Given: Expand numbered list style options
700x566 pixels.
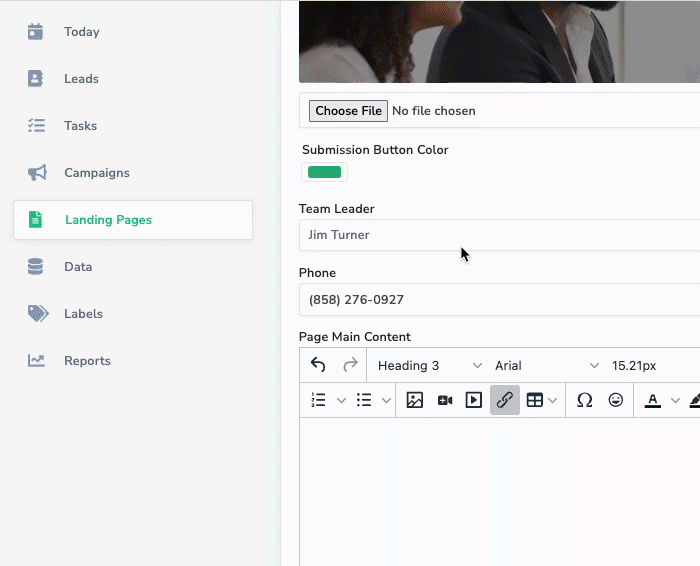Looking at the screenshot, I should tap(342, 400).
